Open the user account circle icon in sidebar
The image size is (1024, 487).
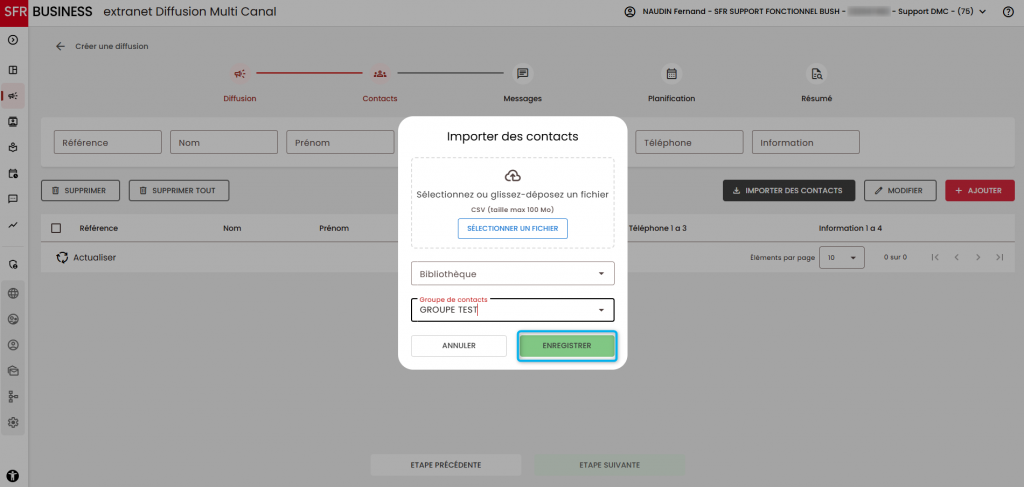tap(13, 345)
